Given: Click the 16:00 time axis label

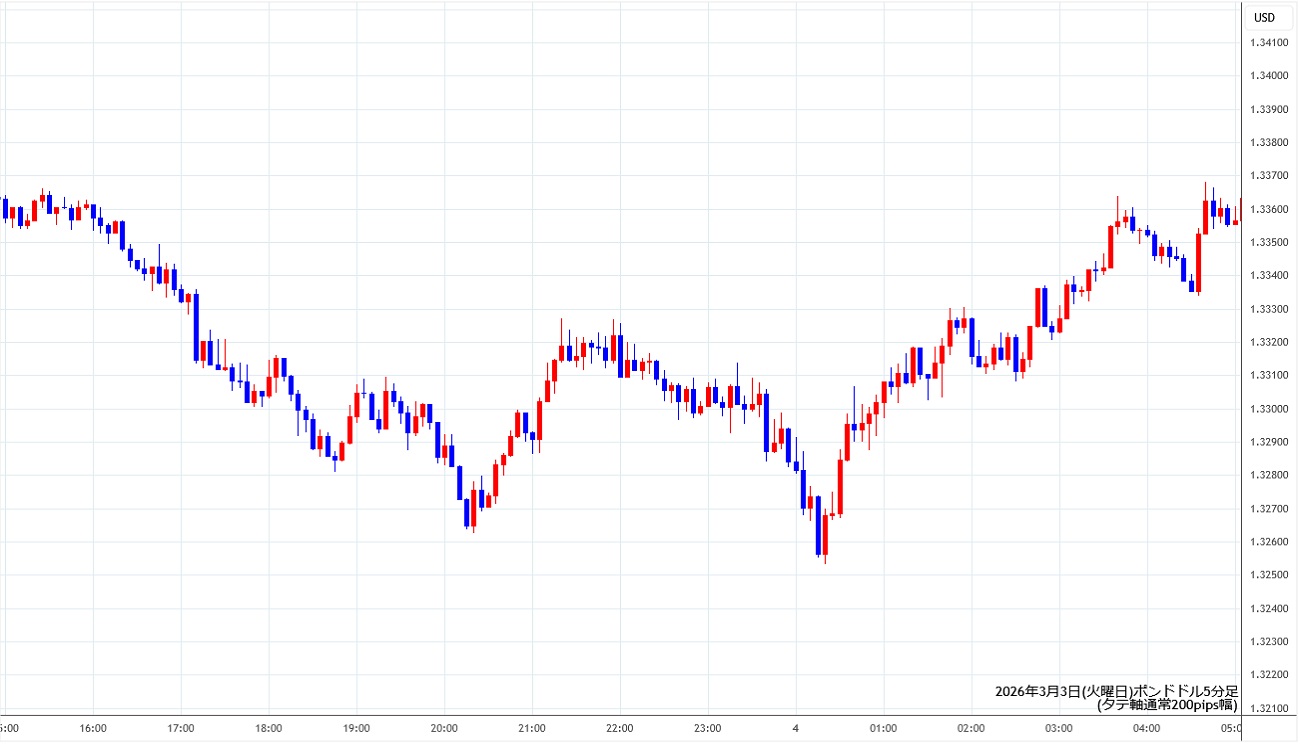Looking at the screenshot, I should (x=93, y=728).
